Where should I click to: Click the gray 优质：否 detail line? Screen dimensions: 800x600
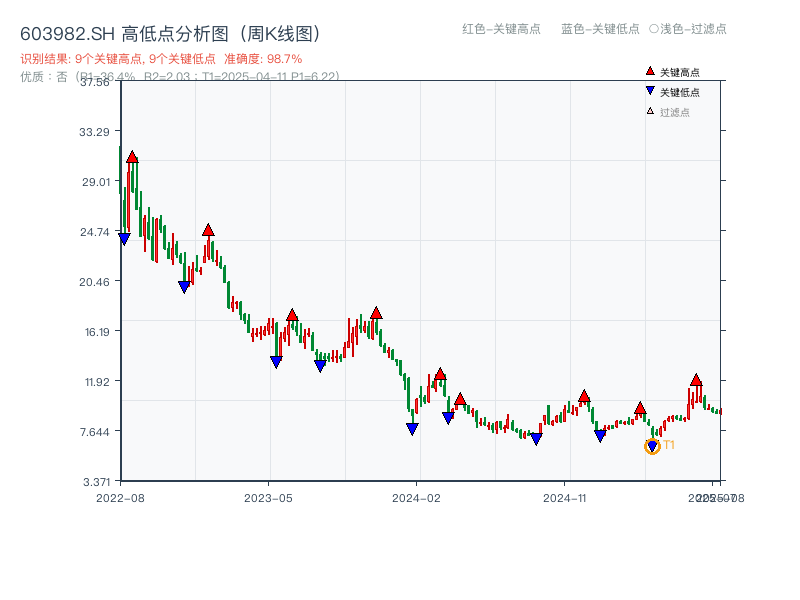(x=180, y=77)
